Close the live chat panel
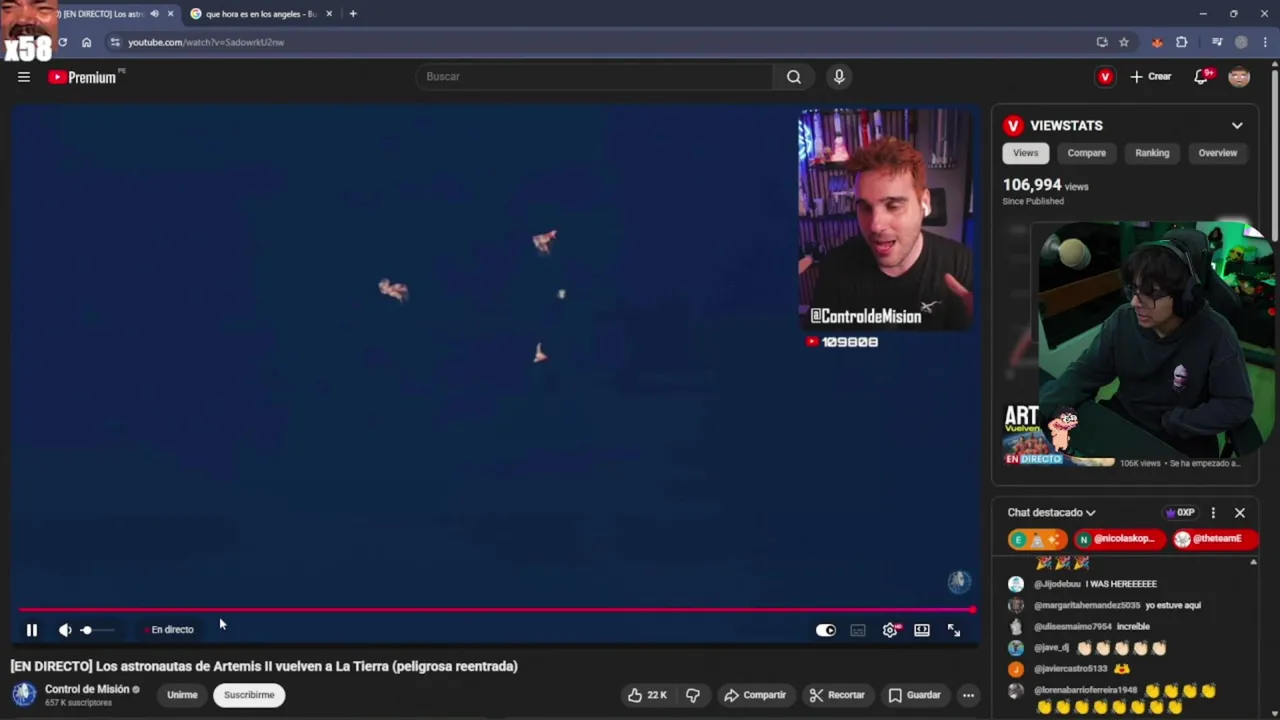Screen dimensions: 1280x720 1240,513
